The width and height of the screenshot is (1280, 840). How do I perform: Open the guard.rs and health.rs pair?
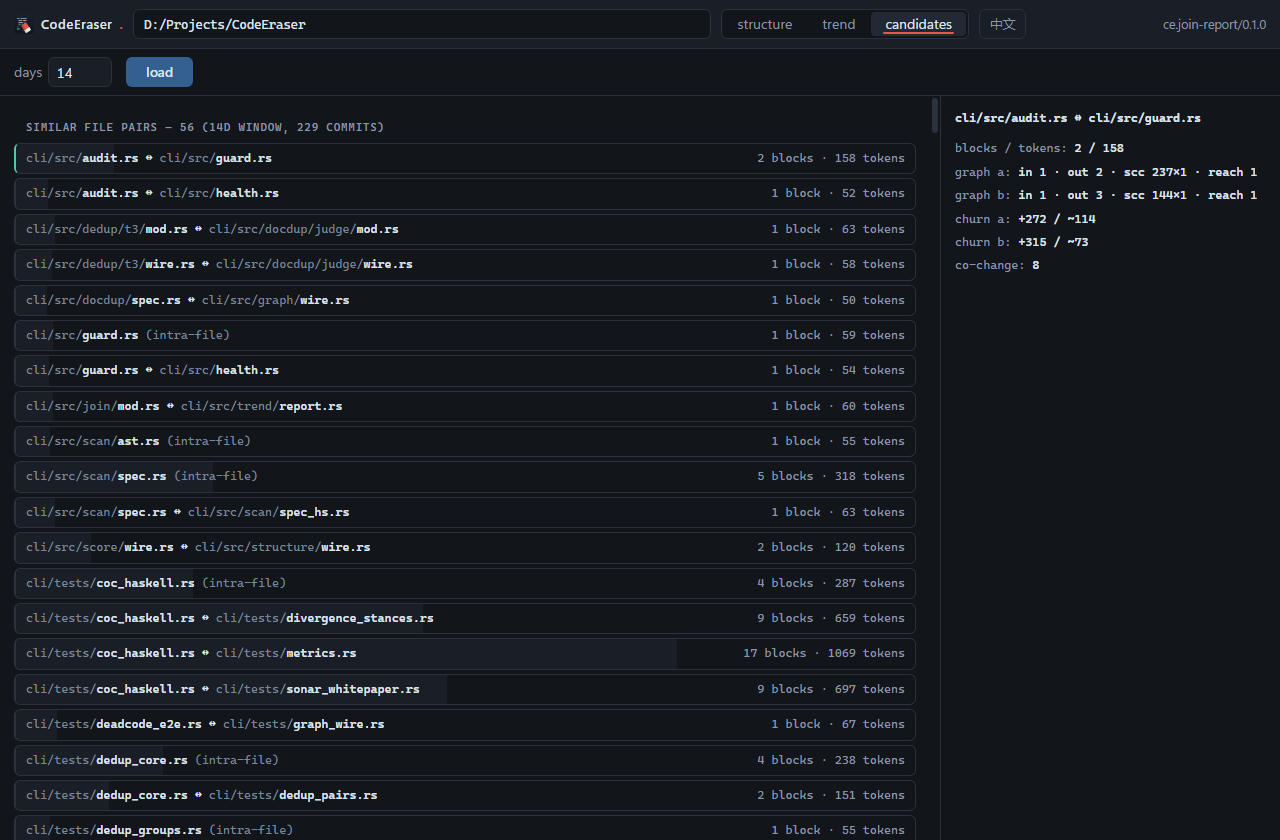(465, 370)
